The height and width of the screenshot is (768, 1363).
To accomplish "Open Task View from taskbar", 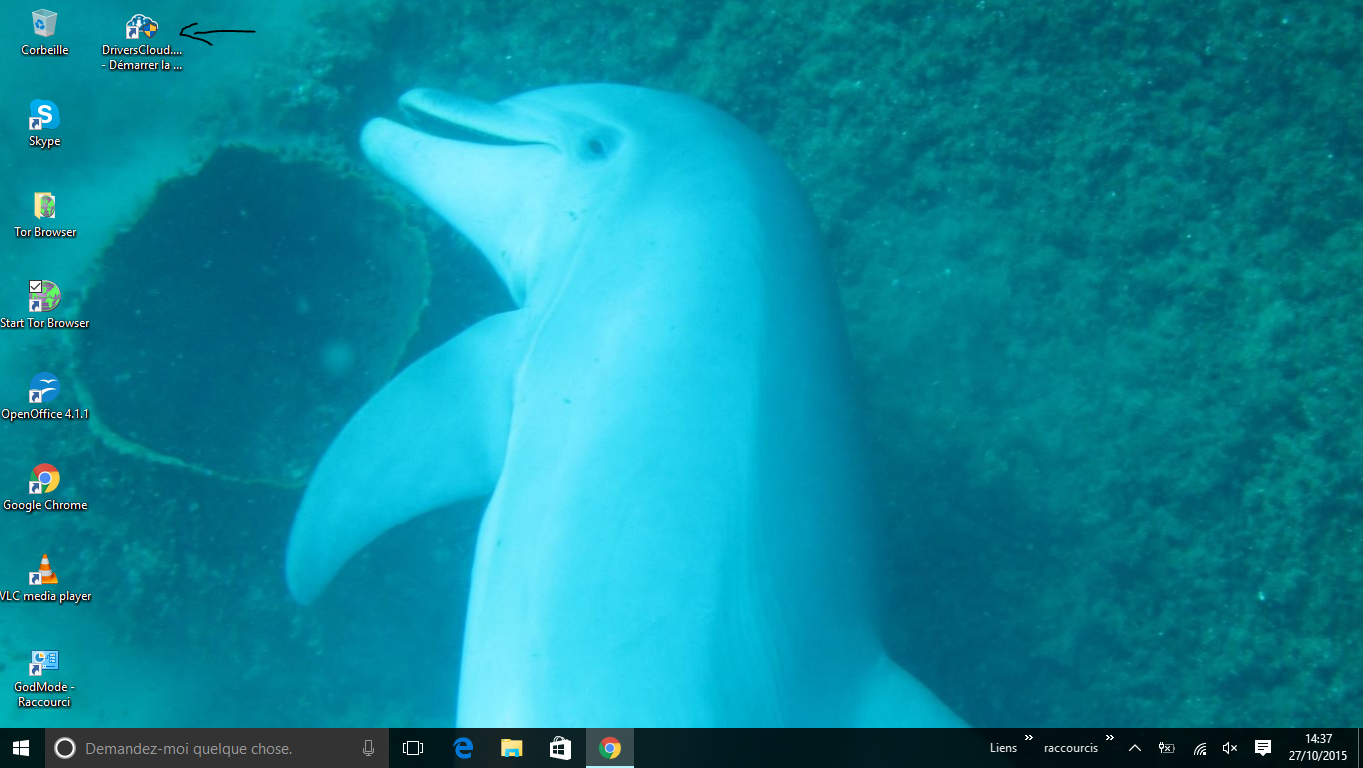I will pyautogui.click(x=413, y=748).
